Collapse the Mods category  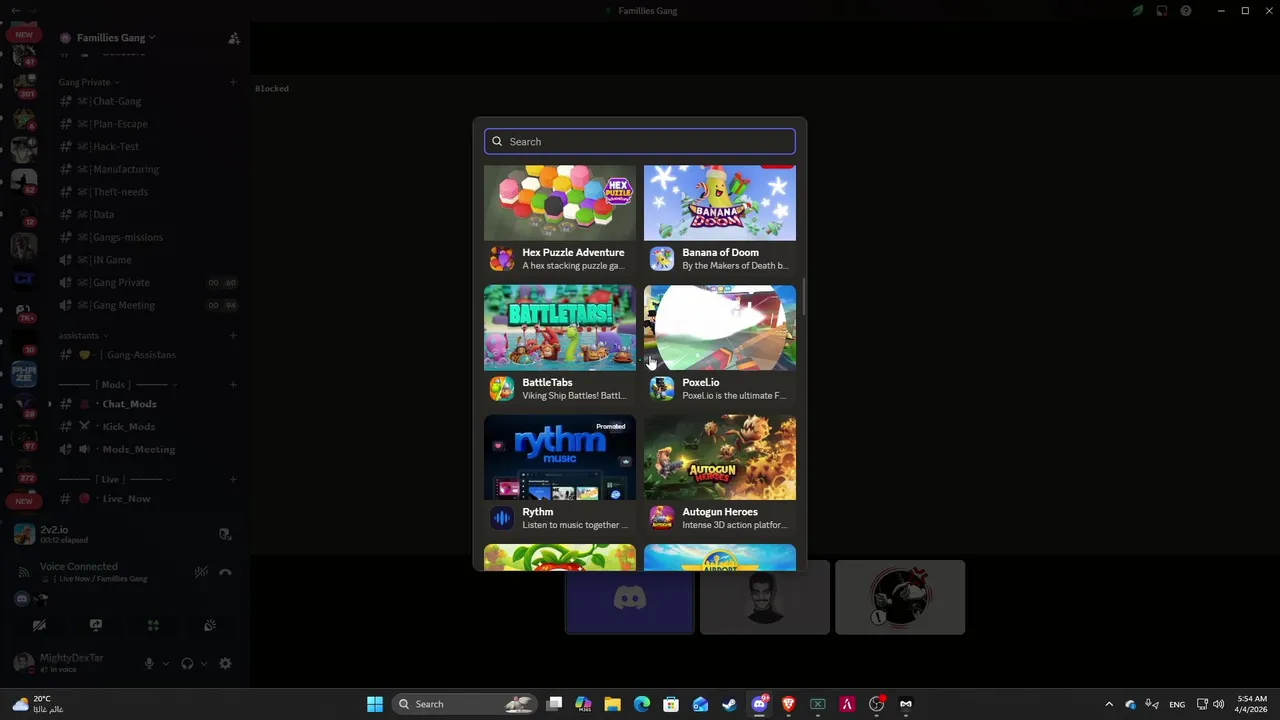point(118,384)
